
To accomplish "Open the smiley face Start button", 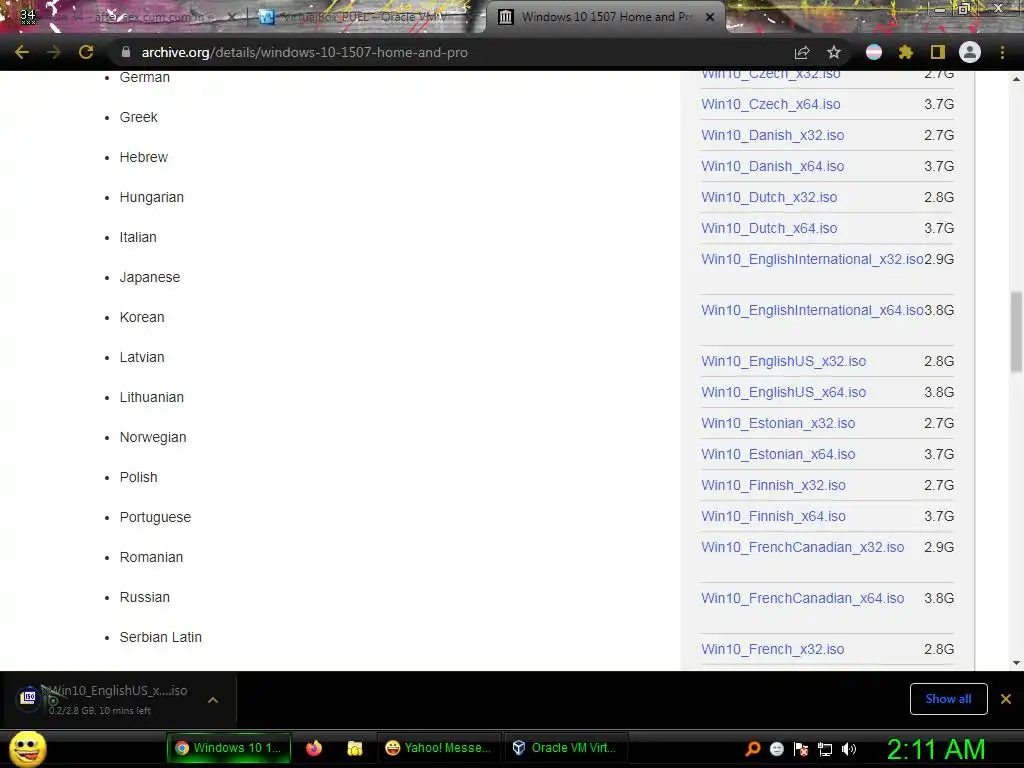I will (x=28, y=748).
